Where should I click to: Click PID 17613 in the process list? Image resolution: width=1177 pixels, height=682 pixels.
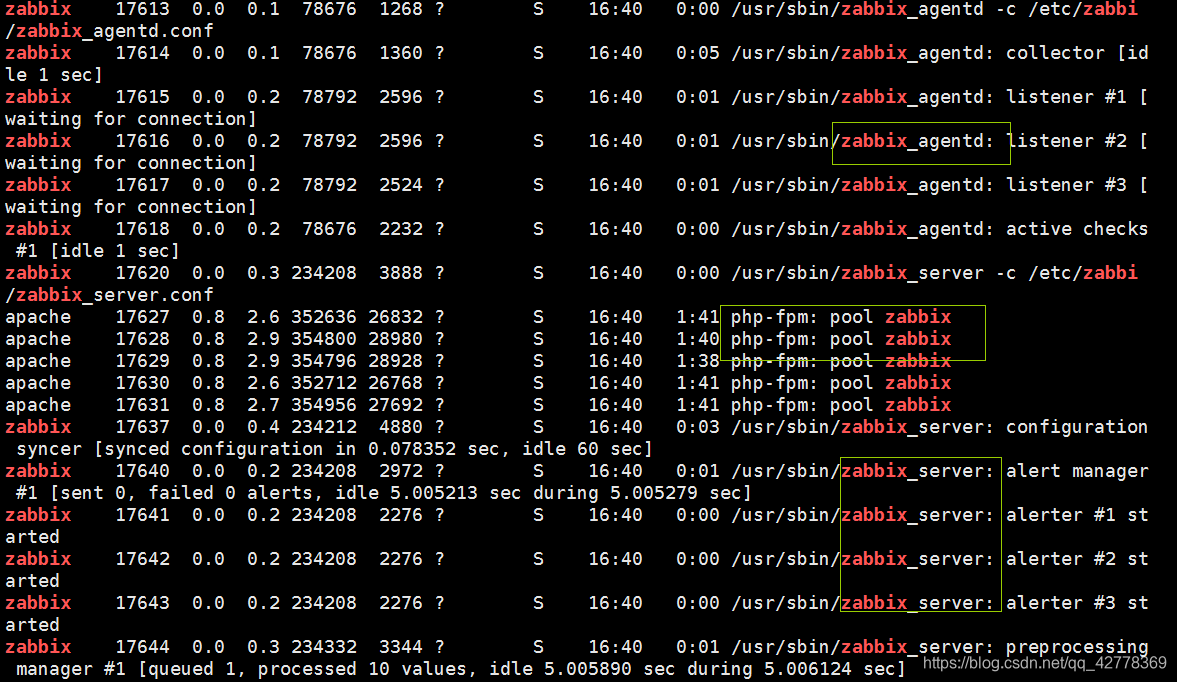tap(142, 9)
